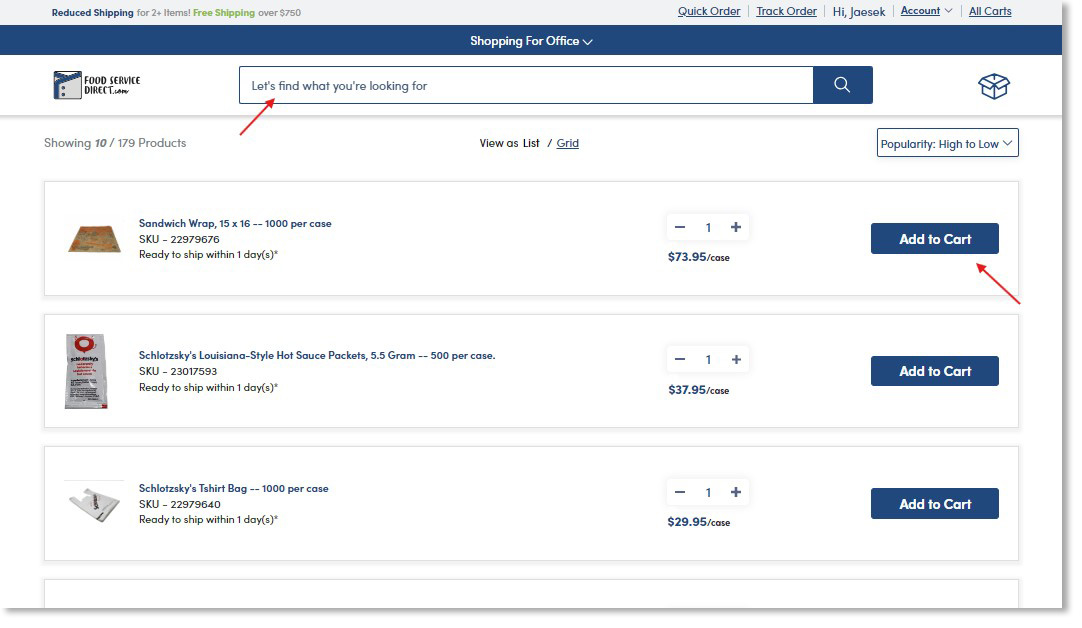Open the Tshirt Bag product image

point(95,504)
